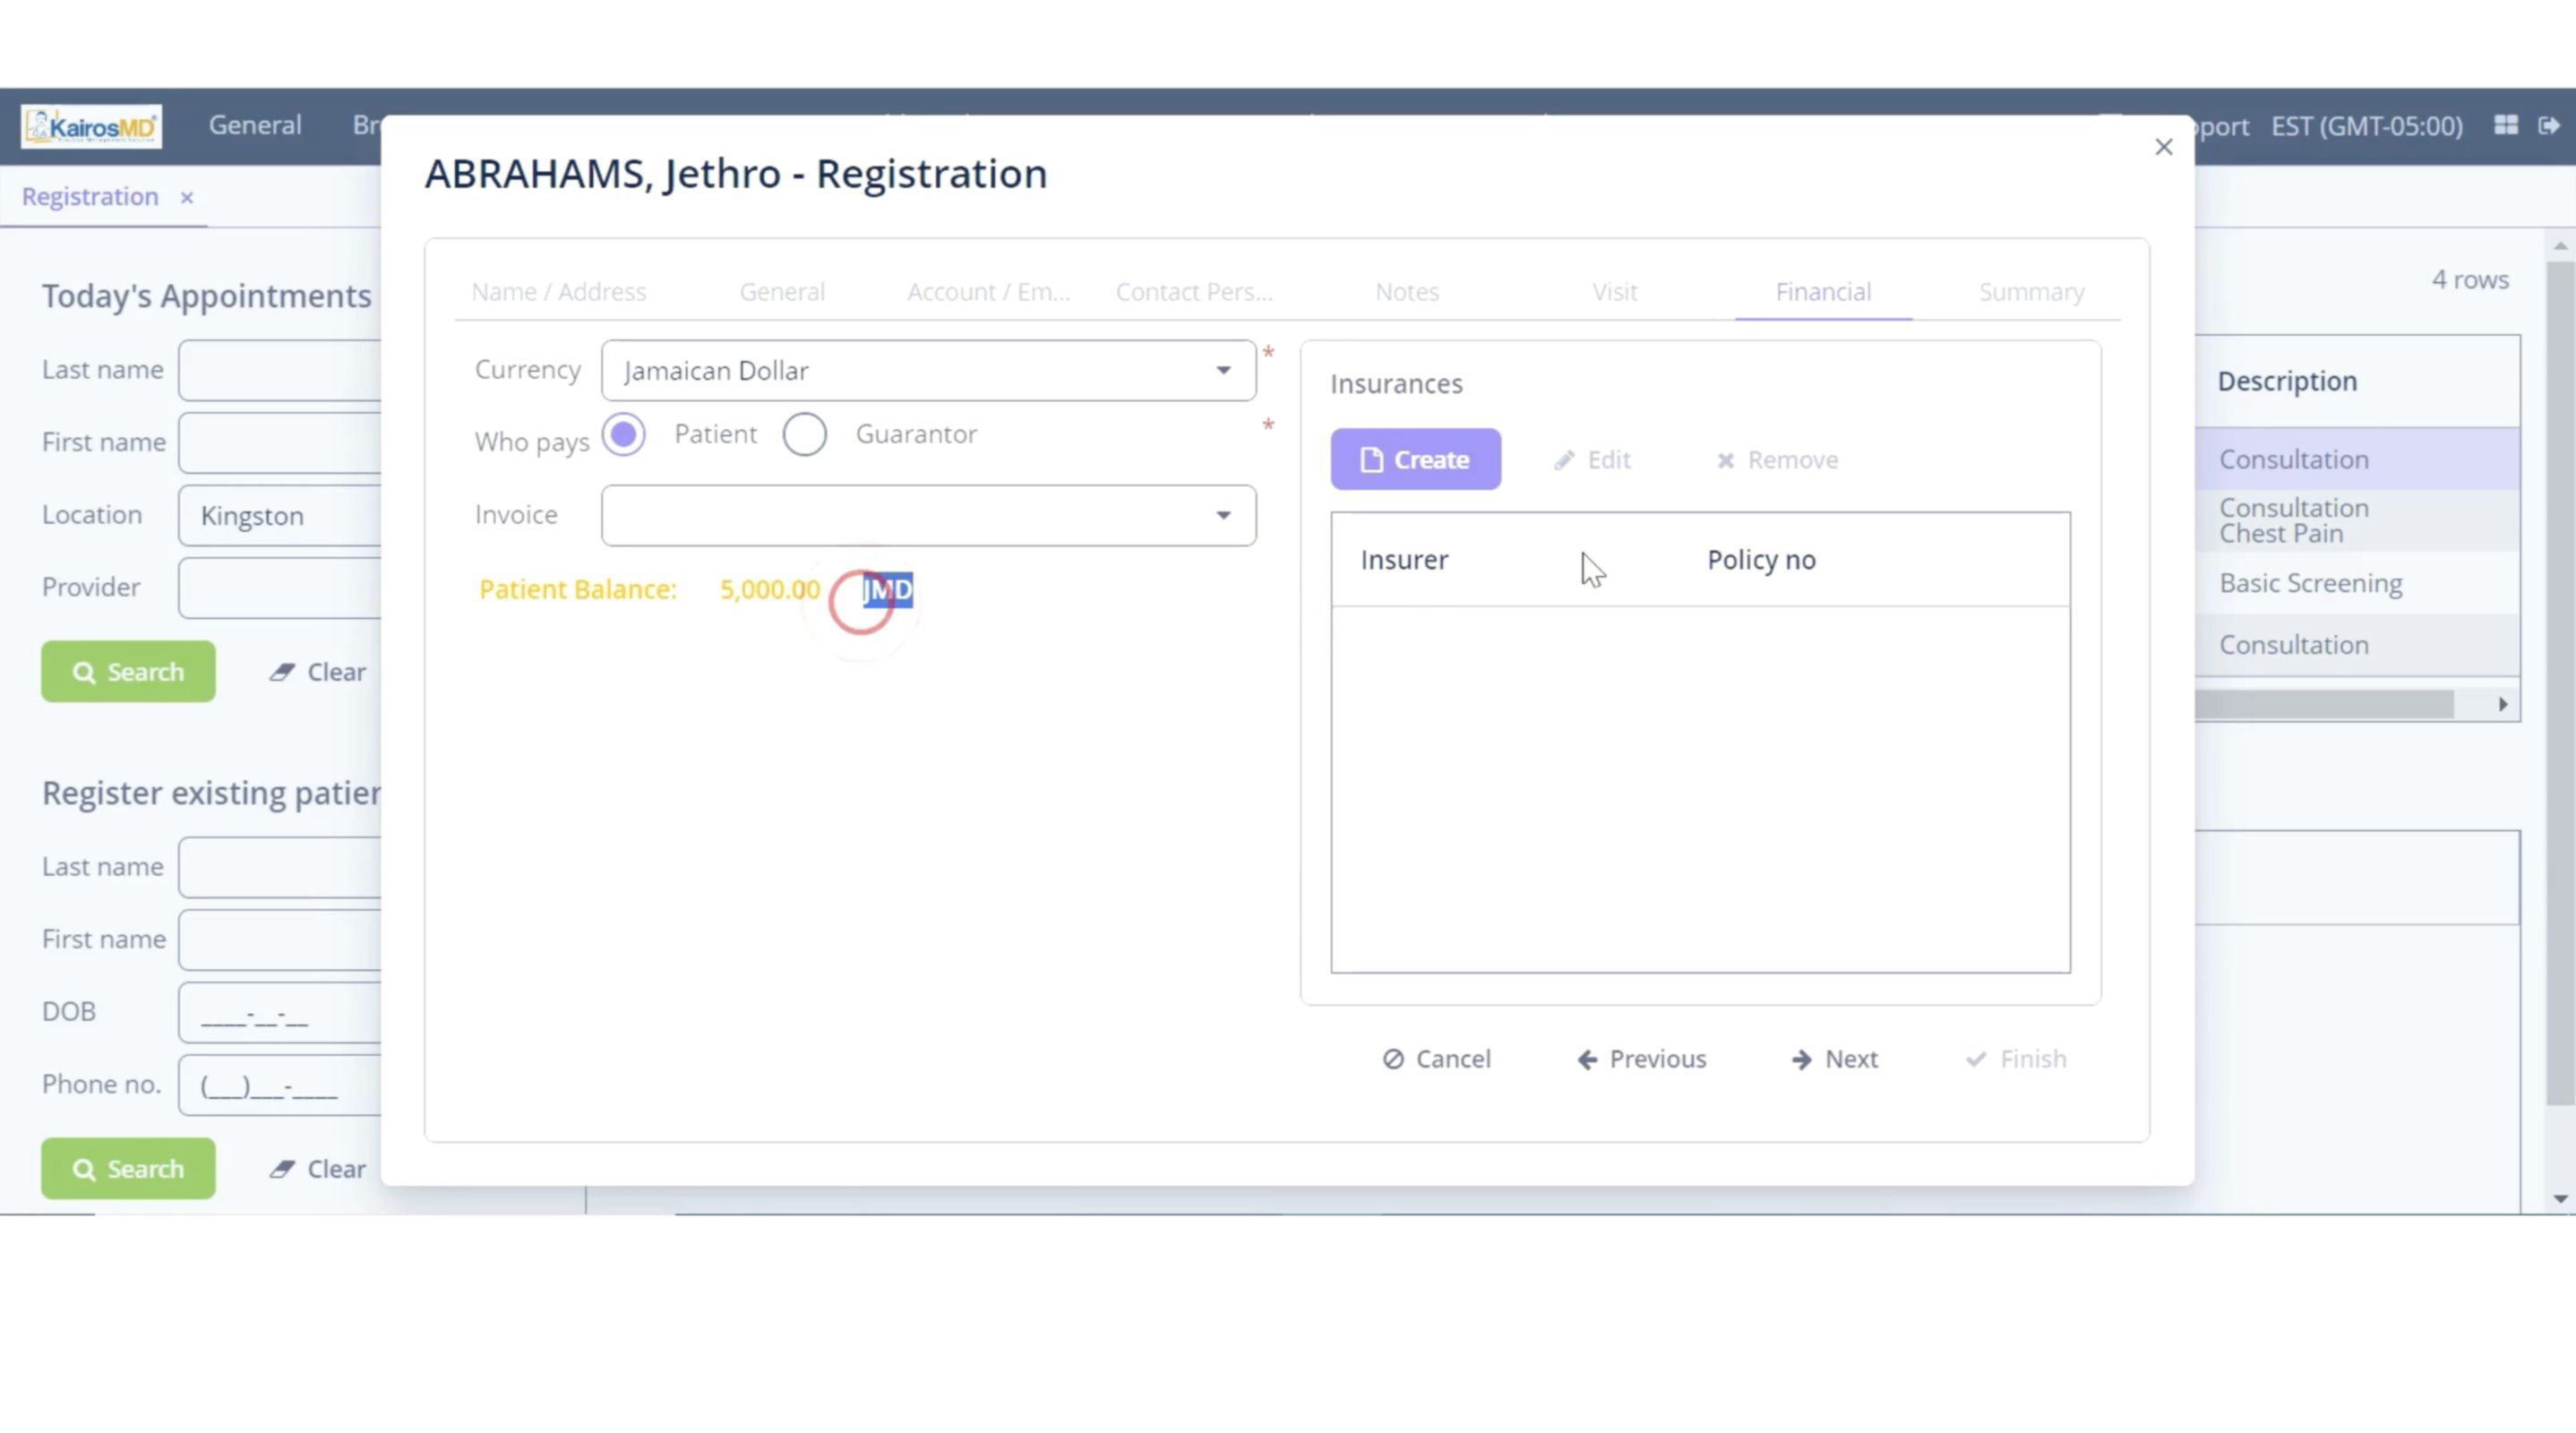
Task: Click Create insurance button
Action: click(1414, 459)
